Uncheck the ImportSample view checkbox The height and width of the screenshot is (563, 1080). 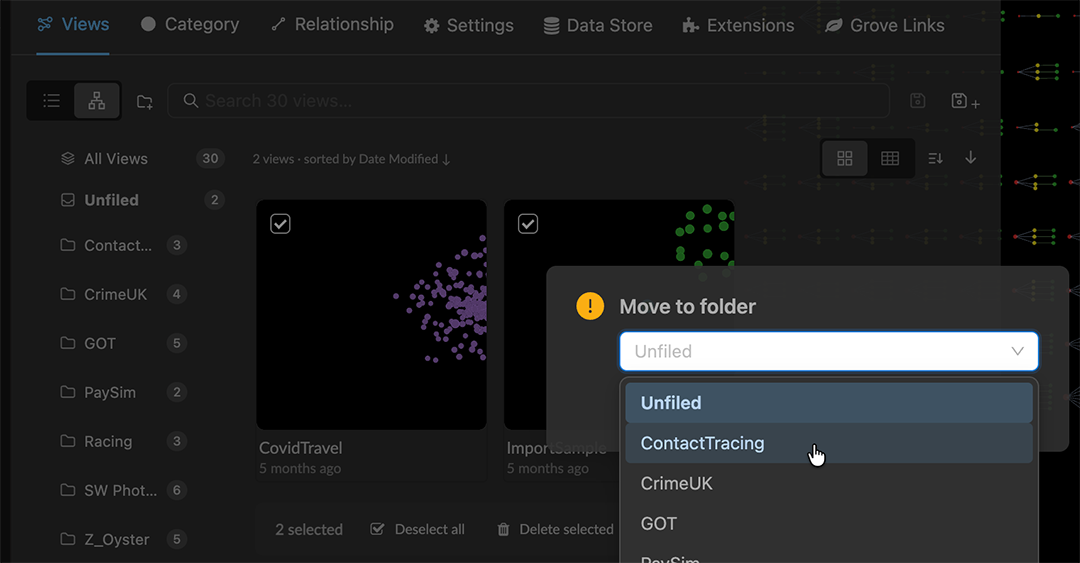528,224
